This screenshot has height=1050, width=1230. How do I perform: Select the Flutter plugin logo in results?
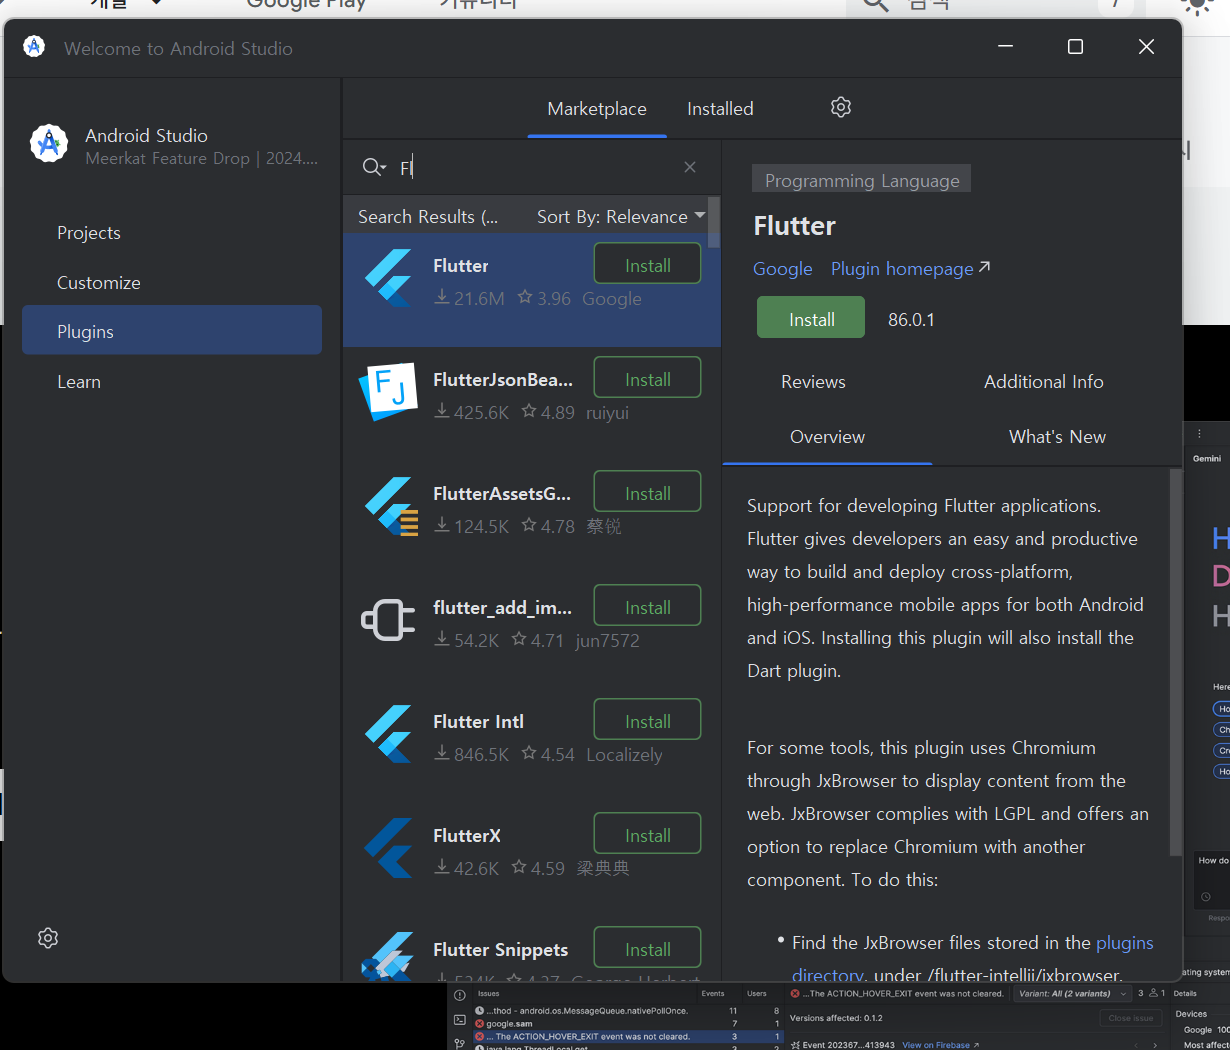(x=389, y=278)
